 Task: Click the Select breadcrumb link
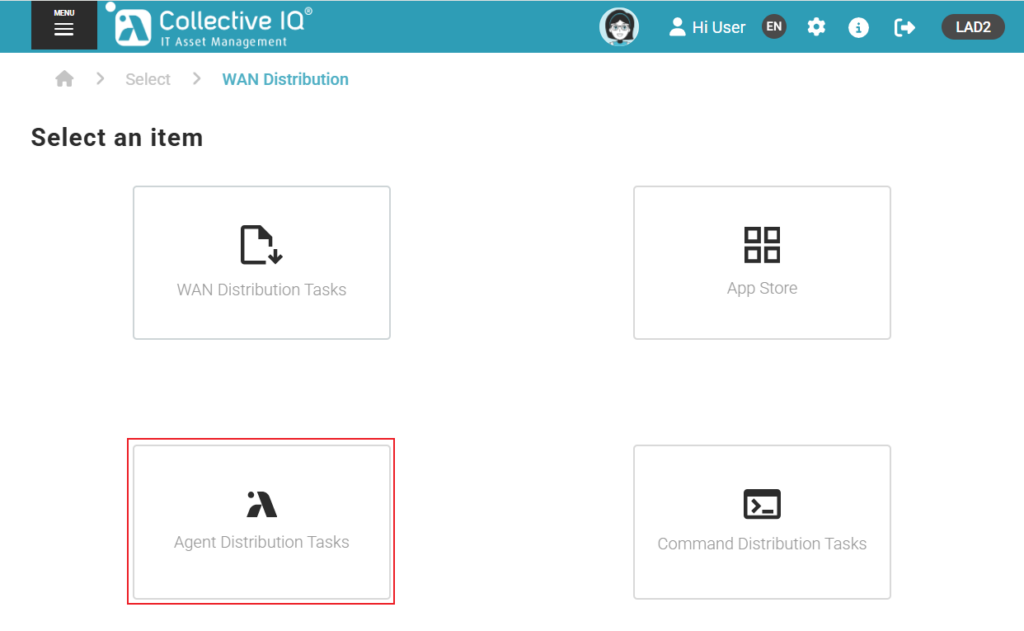point(148,79)
